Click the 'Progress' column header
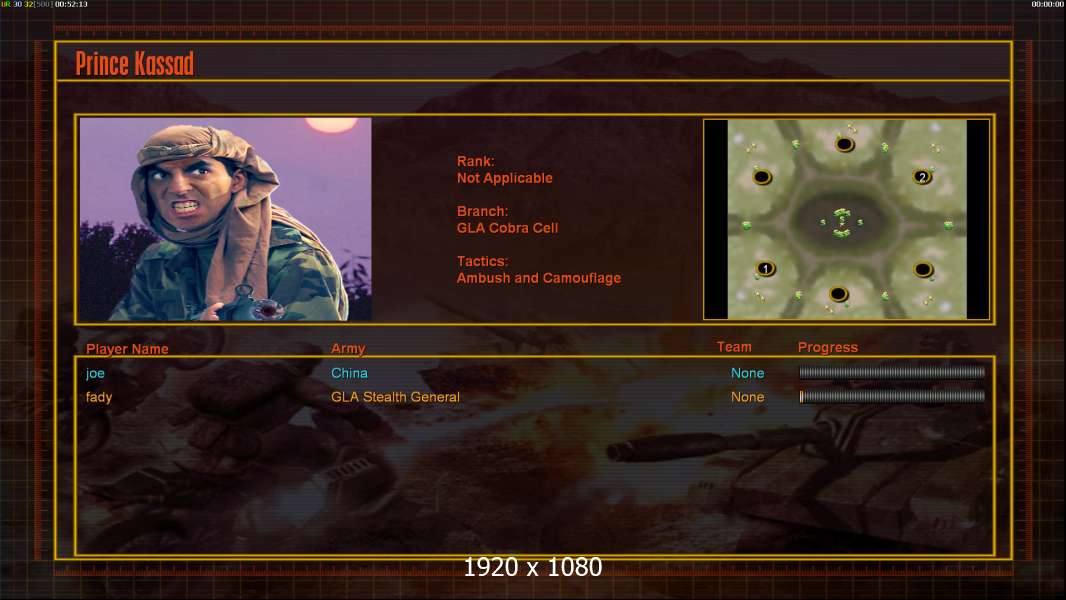The width and height of the screenshot is (1066, 600). [827, 347]
